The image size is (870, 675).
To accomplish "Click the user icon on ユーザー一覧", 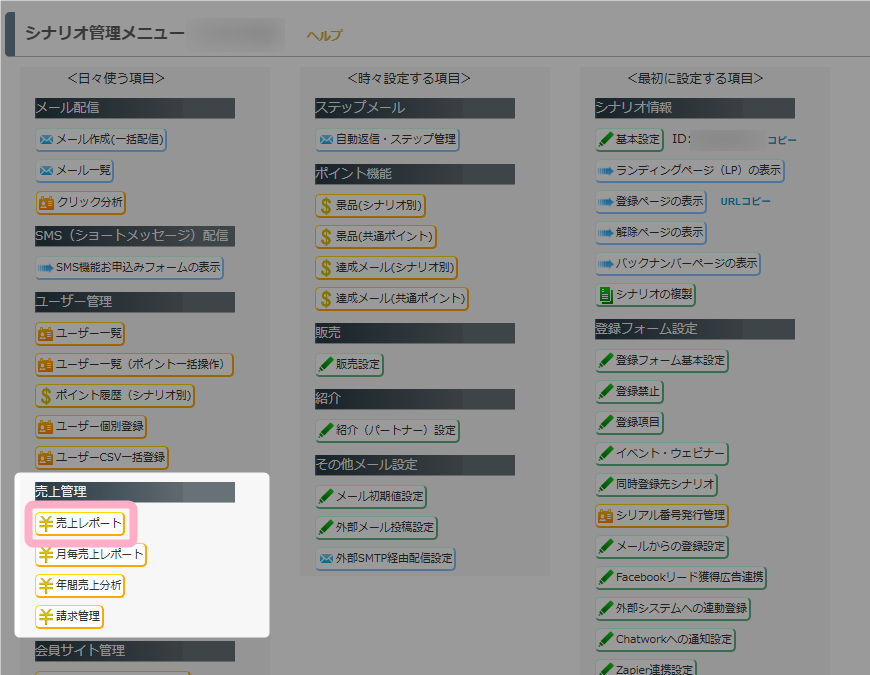I will [x=46, y=333].
